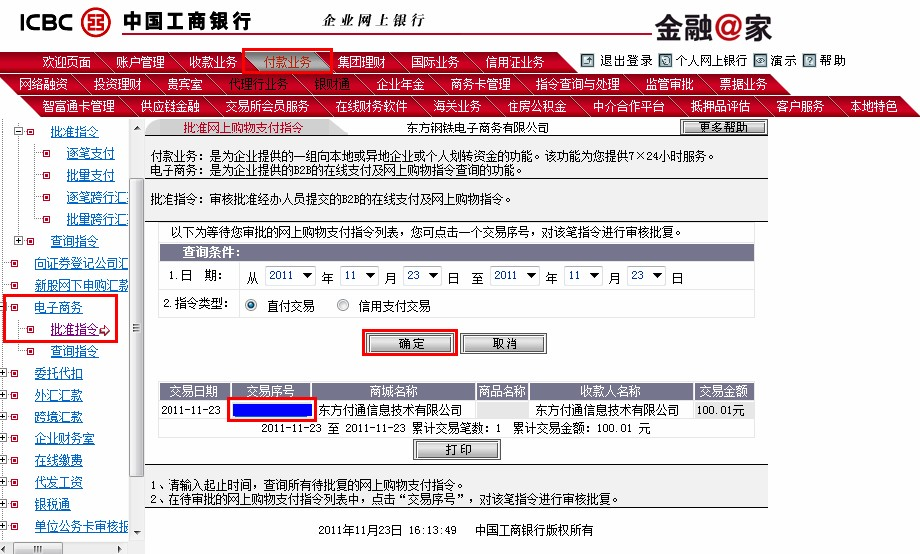
Task: Open the 在线缴费 sidebar link
Action: [x=58, y=461]
